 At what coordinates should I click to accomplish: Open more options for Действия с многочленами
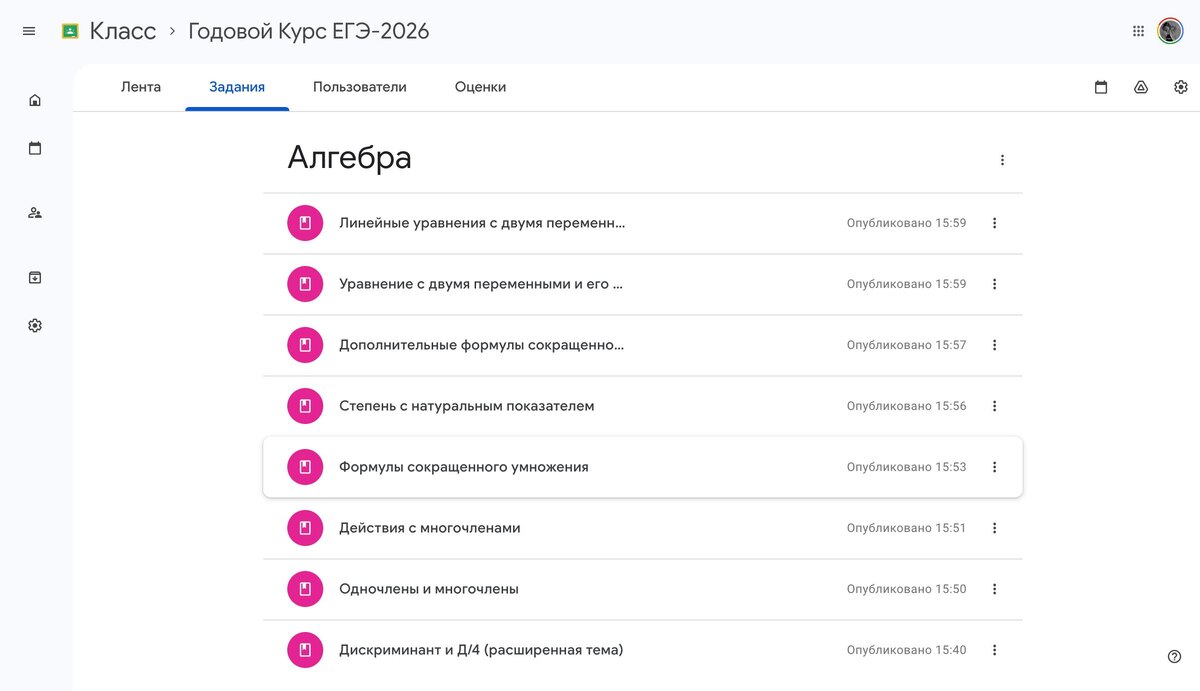pyautogui.click(x=994, y=528)
